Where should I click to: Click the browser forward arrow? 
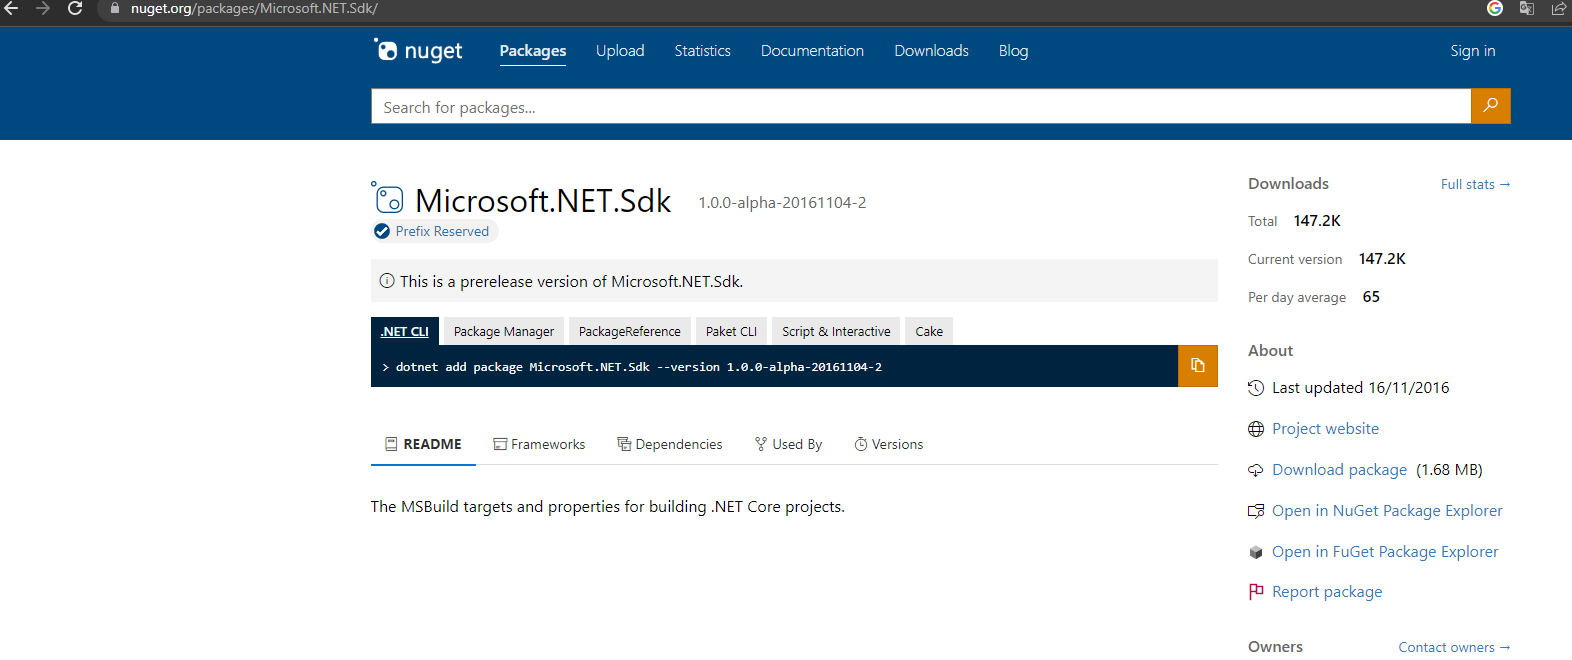point(43,8)
